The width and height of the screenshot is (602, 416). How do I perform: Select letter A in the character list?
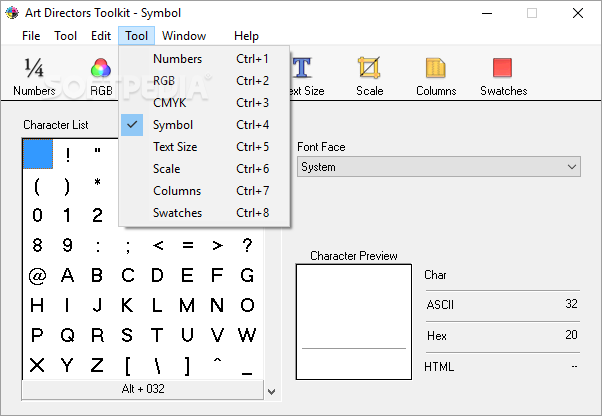point(68,275)
